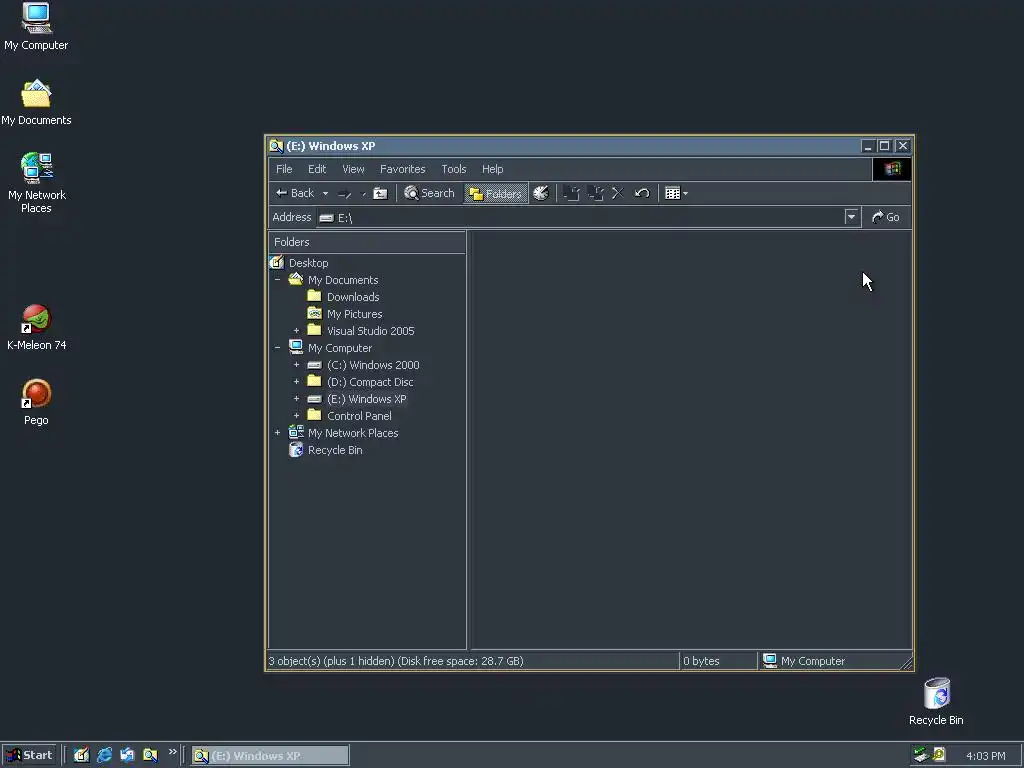Open the History pane icon
The image size is (1024, 768).
coord(541,193)
